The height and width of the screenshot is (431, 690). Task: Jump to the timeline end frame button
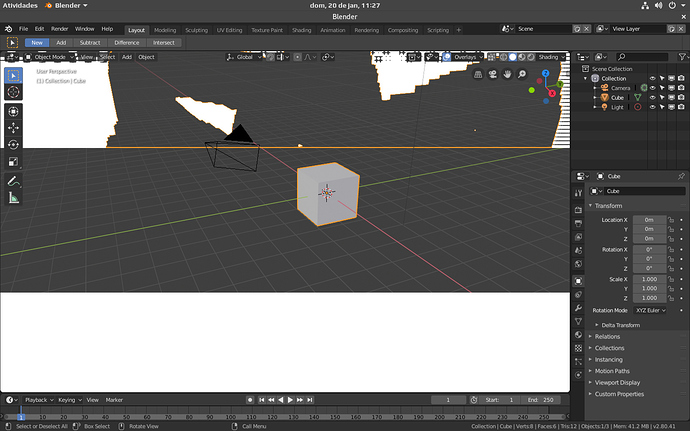click(310, 400)
